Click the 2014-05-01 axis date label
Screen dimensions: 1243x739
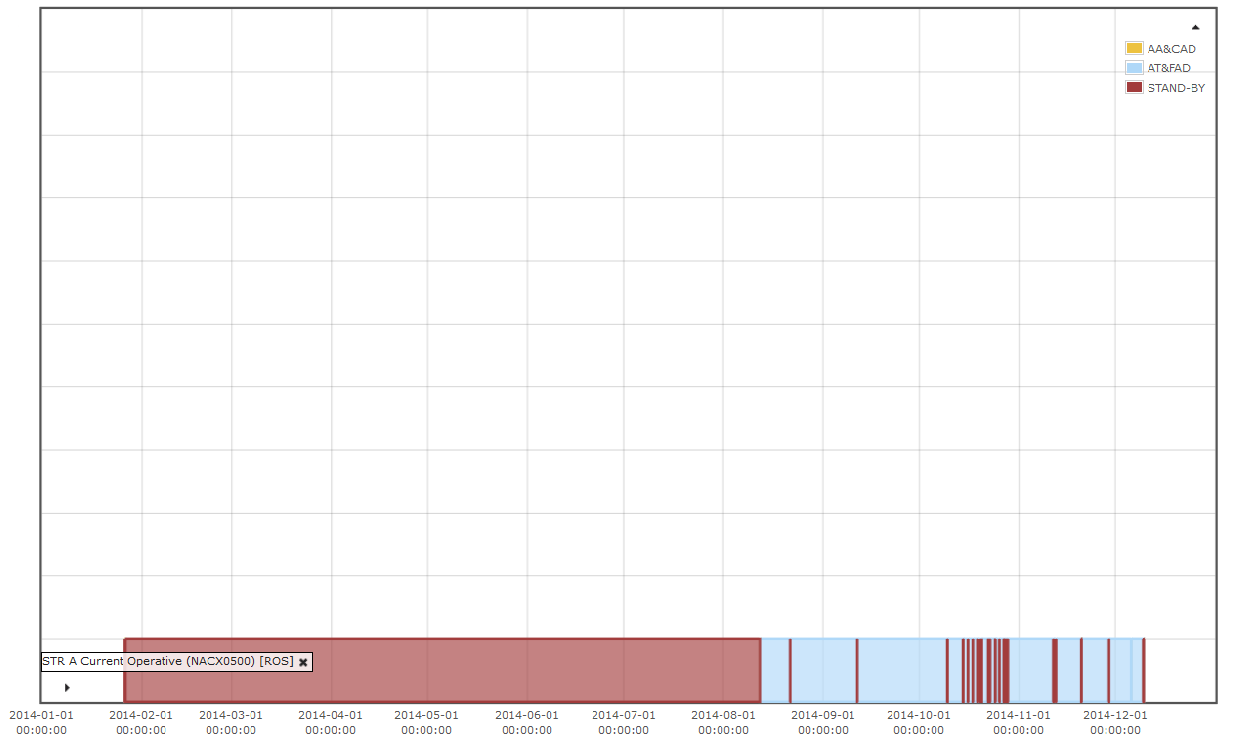427,722
